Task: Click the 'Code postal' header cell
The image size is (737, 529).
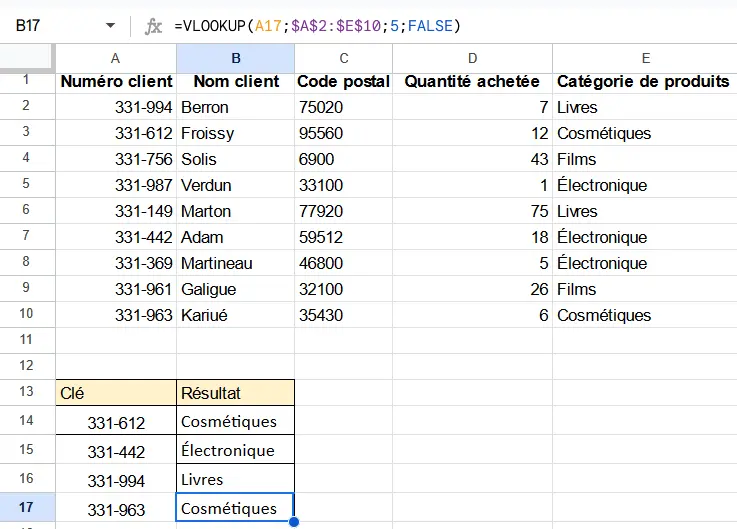Action: (x=344, y=82)
